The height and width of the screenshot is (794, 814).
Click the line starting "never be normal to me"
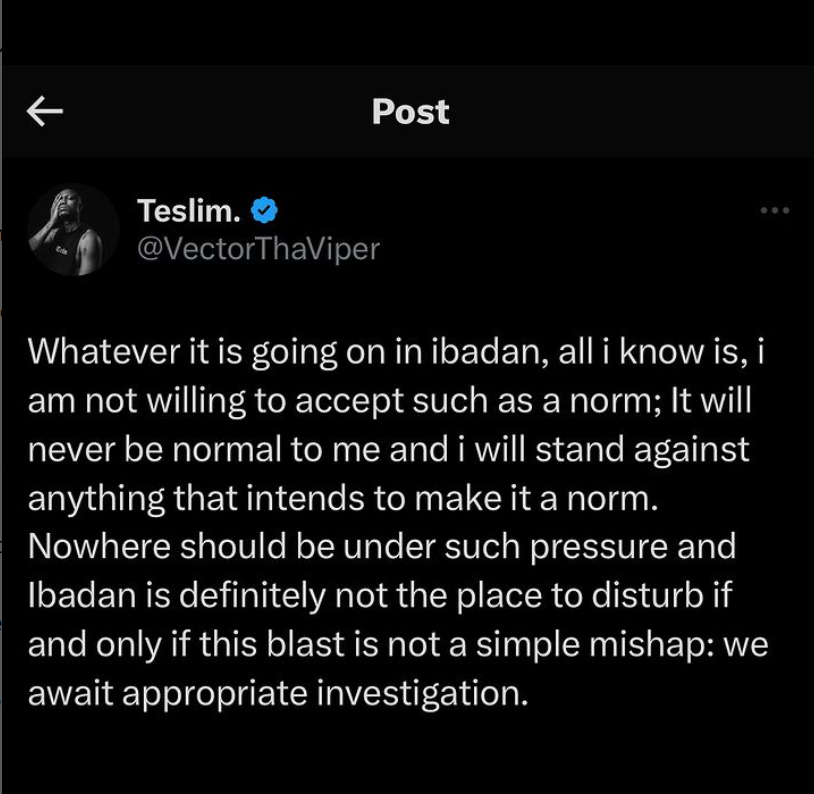[200, 449]
